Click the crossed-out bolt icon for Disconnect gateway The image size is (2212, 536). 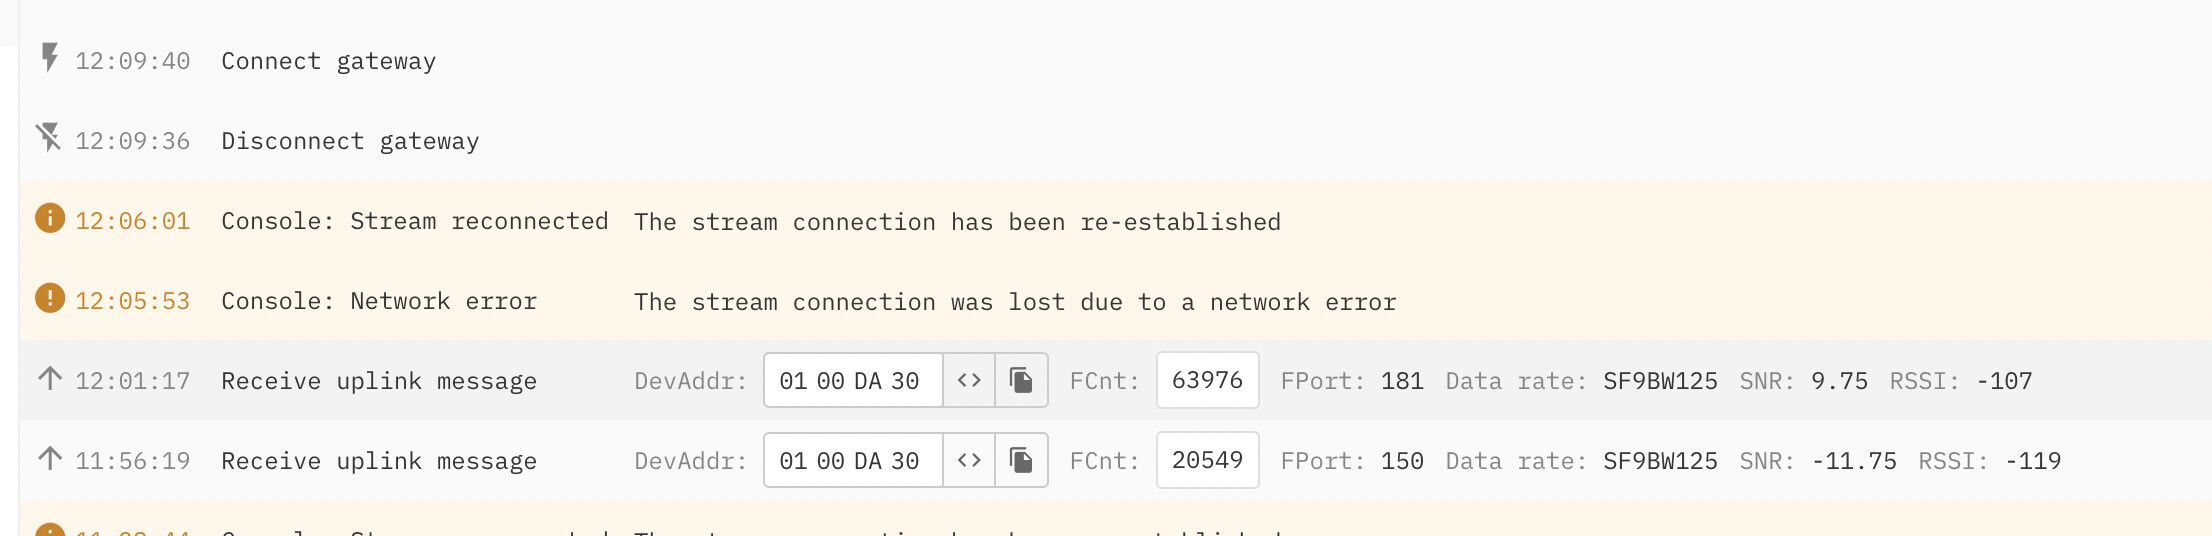click(49, 138)
